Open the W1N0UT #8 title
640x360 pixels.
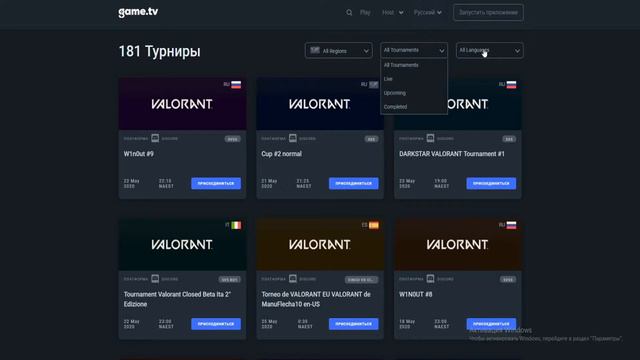(416, 294)
